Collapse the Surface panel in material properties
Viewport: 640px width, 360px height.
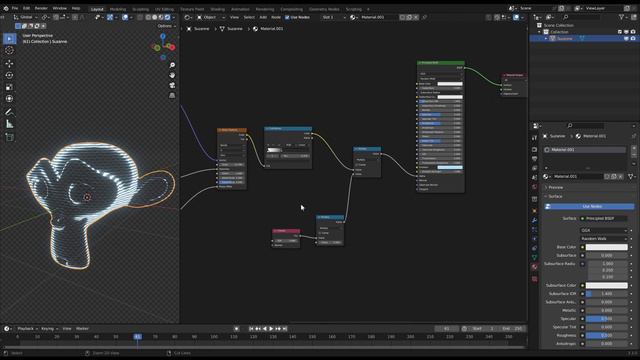[x=554, y=197]
